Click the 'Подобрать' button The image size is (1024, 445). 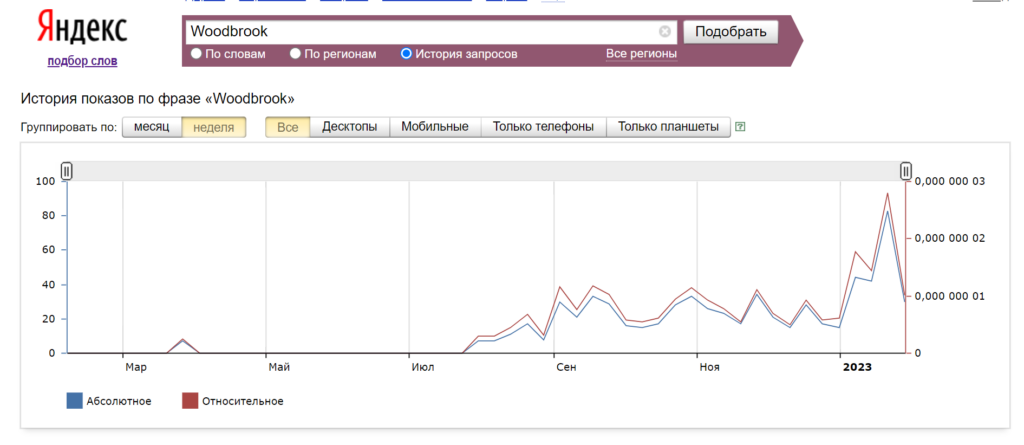(x=731, y=32)
